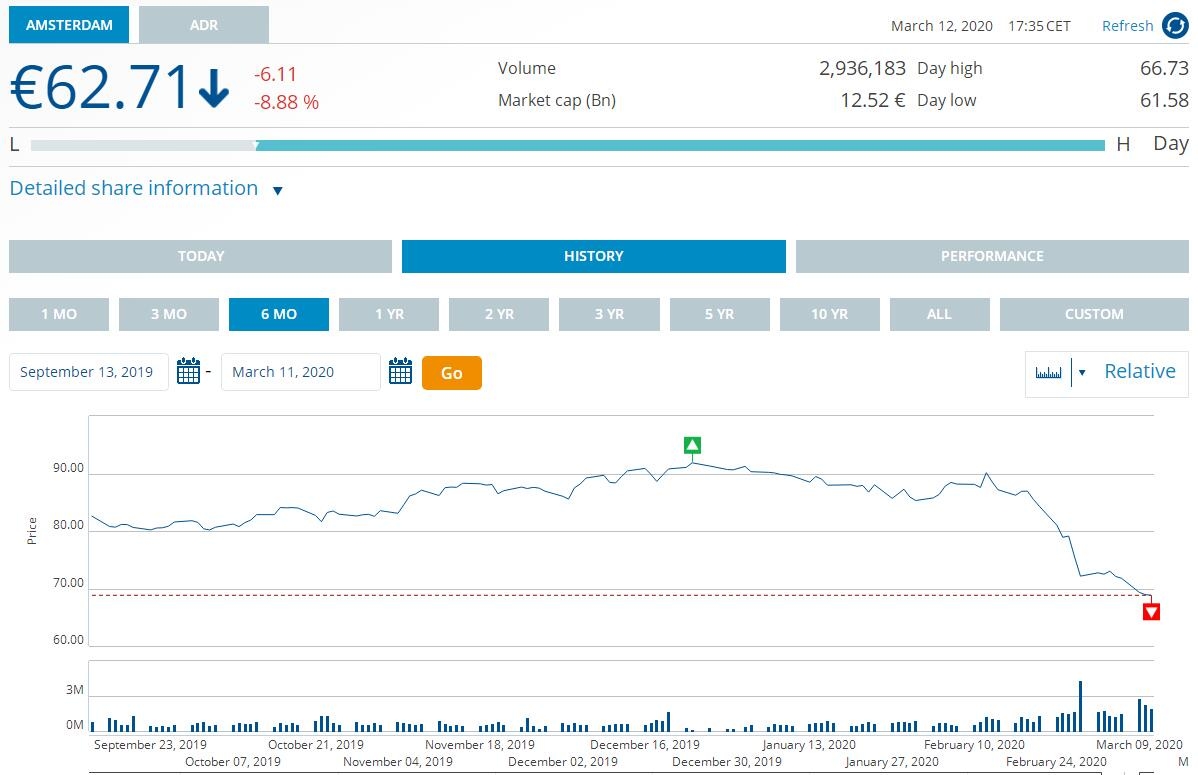Select the 1 MO time range
The width and height of the screenshot is (1198, 775).
coord(59,314)
